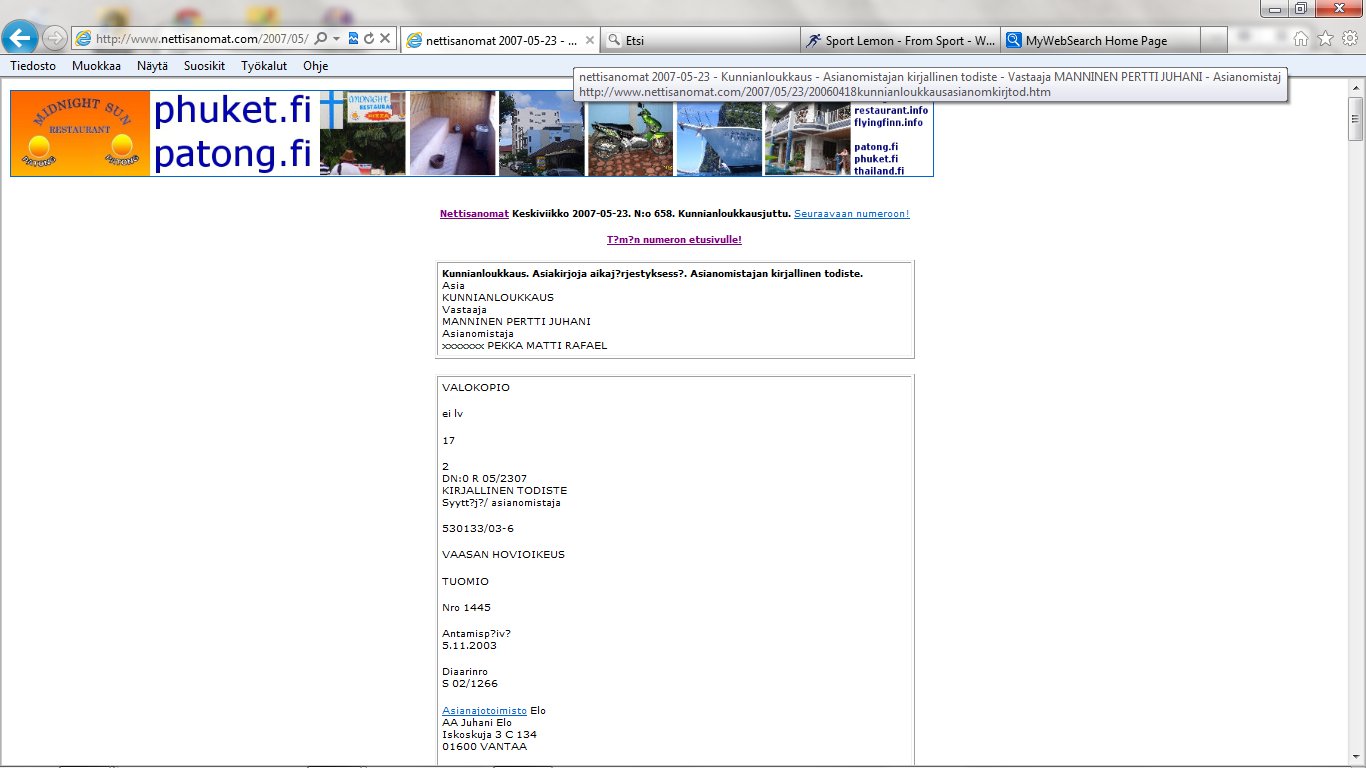Open the Tools gear icon
This screenshot has height=768, width=1366.
(1349, 39)
